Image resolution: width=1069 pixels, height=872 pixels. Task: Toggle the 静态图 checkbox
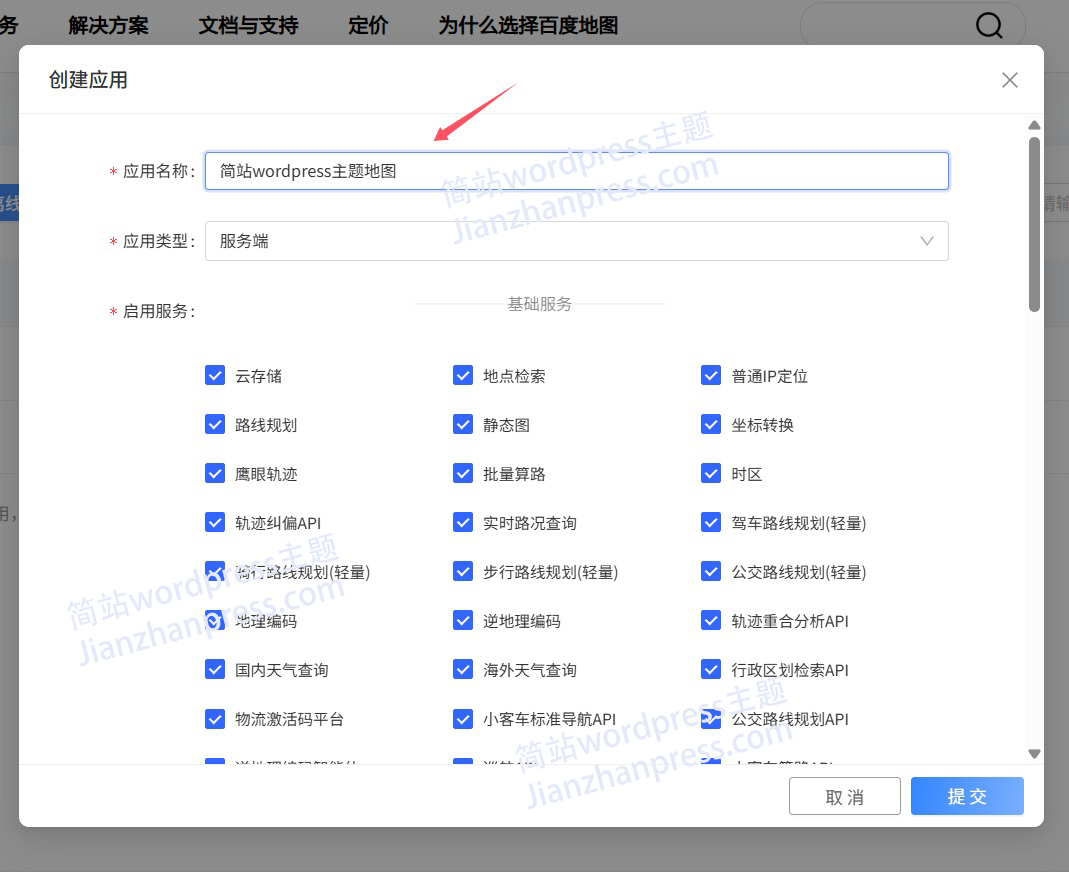pyautogui.click(x=463, y=424)
